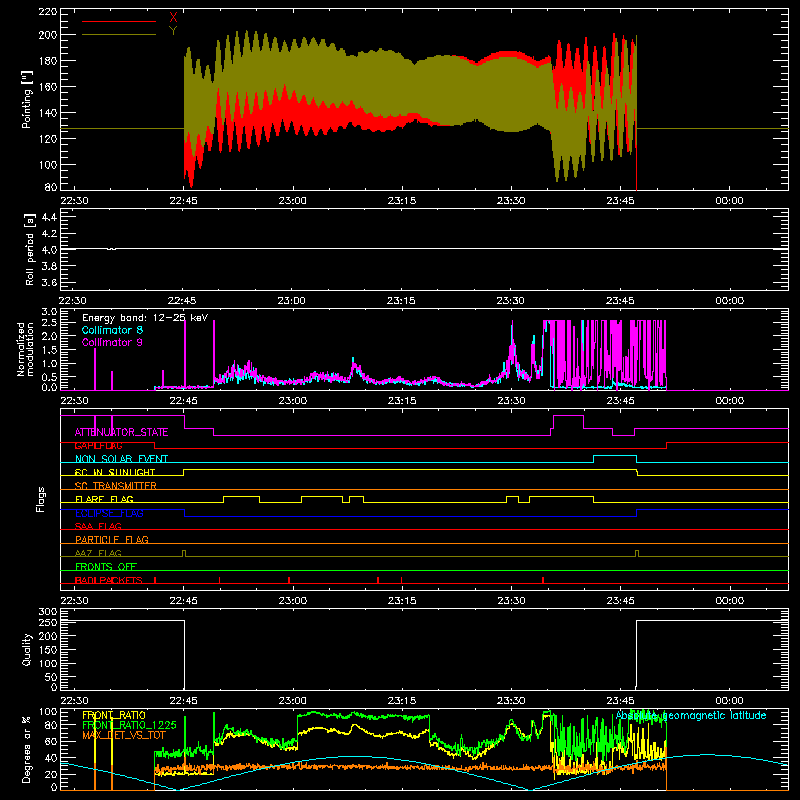Click the ATTENUATOR_STATE flag label

121,433
